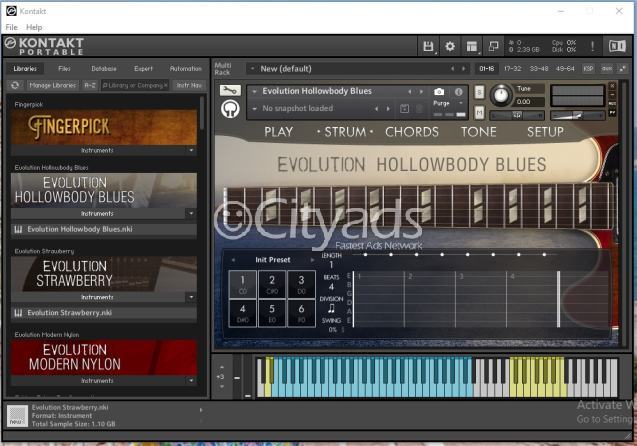Click the Orange Tree instrument logo icon
This screenshot has height=446, width=637.
click(230, 109)
